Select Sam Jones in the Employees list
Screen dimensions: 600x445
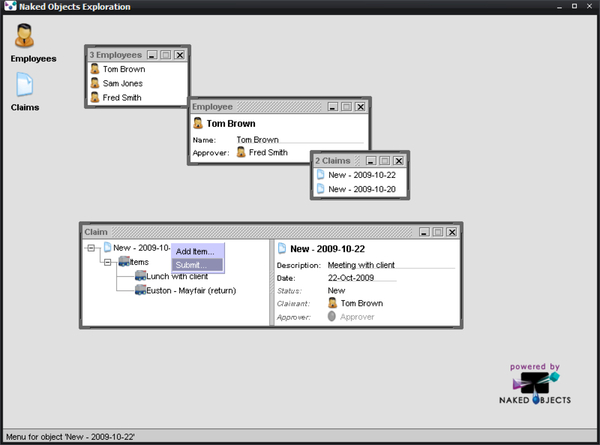click(x=122, y=84)
